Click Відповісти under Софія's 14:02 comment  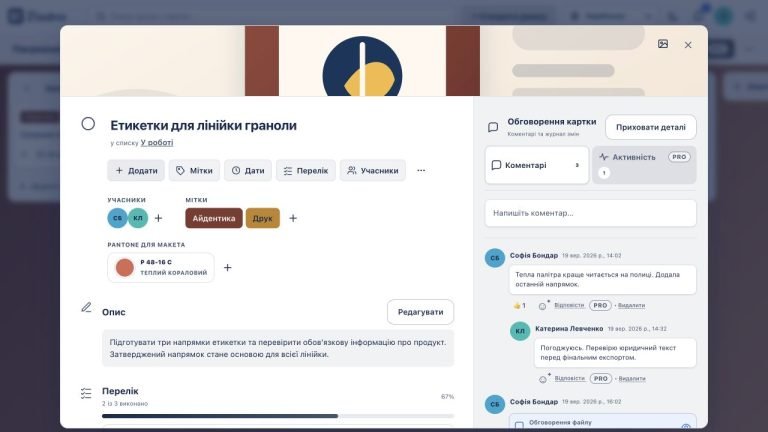tap(569, 305)
